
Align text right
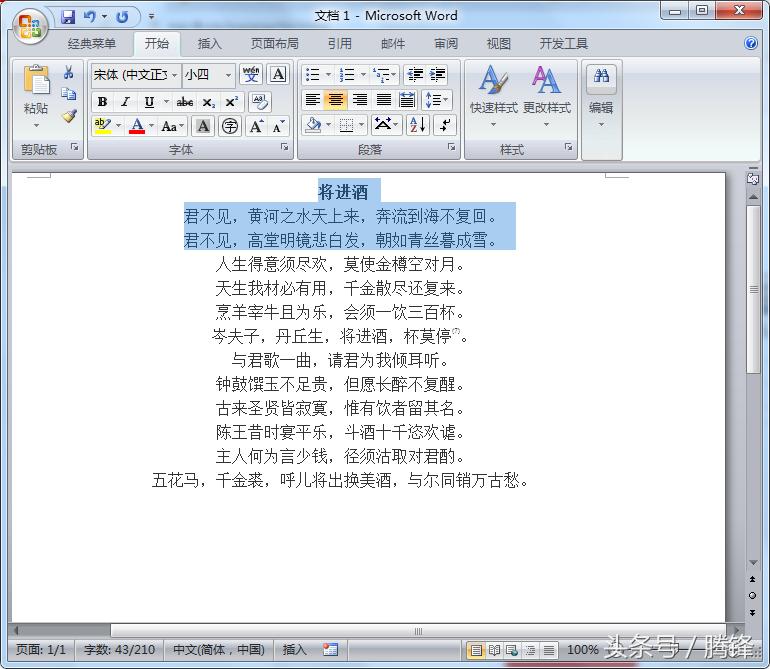360,100
